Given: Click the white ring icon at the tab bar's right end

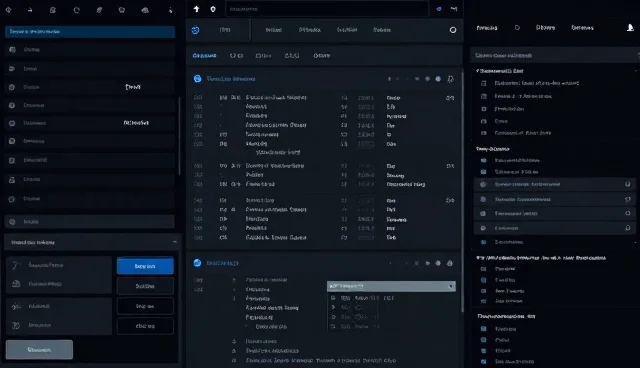Looking at the screenshot, I should (453, 30).
